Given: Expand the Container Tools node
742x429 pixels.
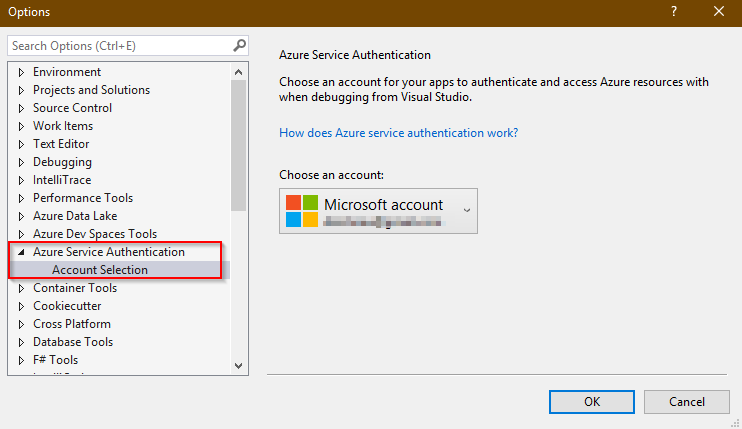Looking at the screenshot, I should click(21, 288).
